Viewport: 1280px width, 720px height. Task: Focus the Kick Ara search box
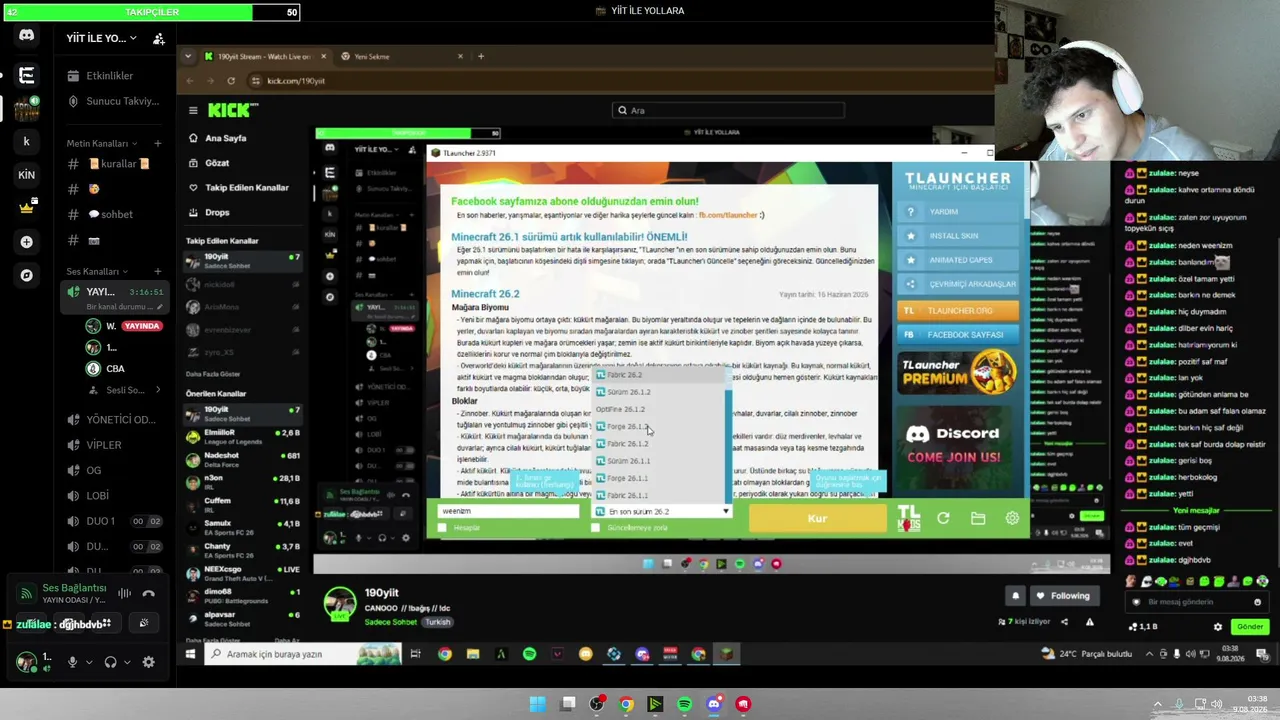[728, 110]
